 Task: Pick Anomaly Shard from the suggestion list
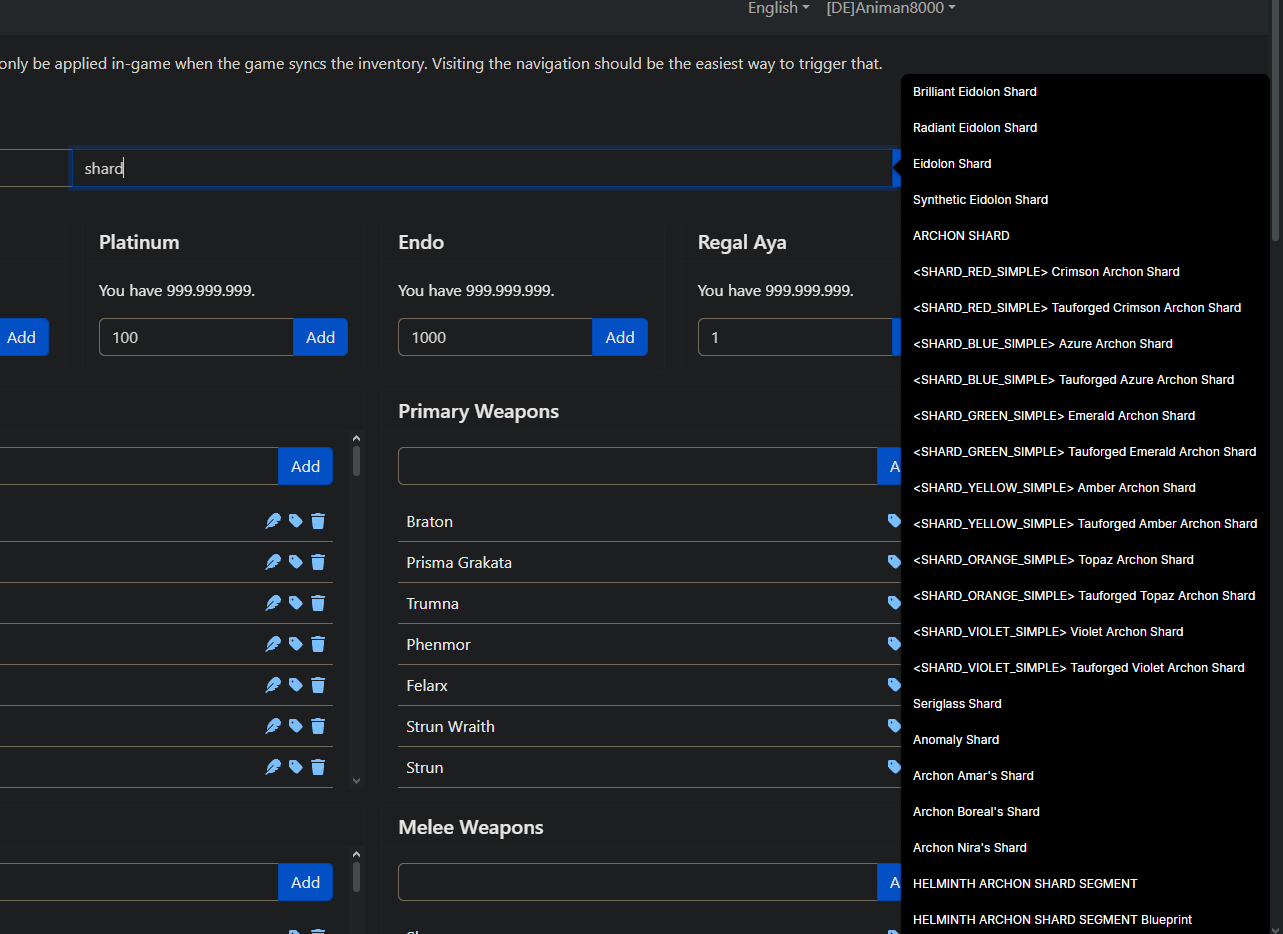[956, 740]
